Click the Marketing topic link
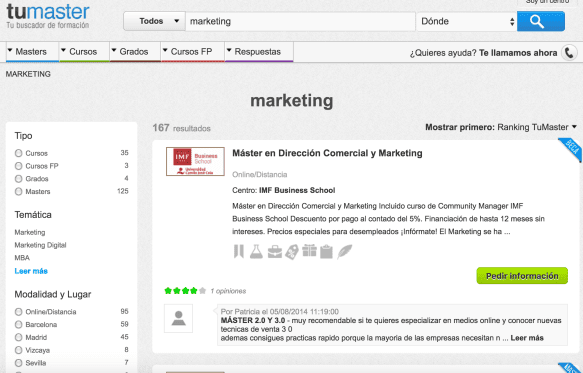Viewport: 583px width, 373px height. 30,232
